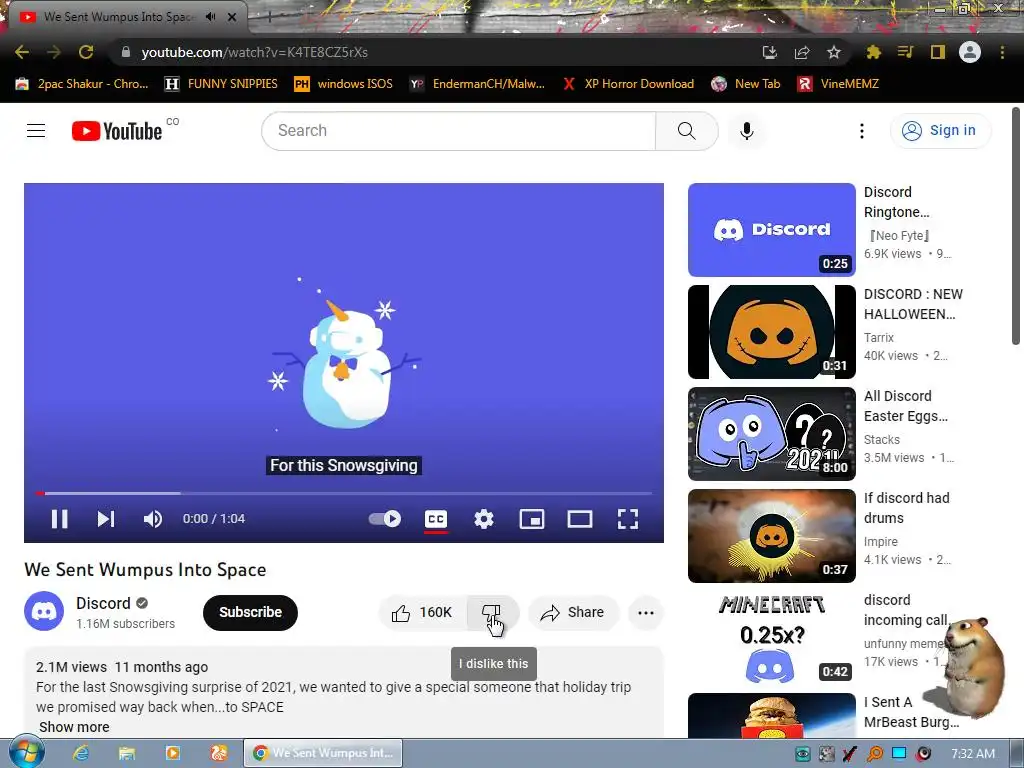The height and width of the screenshot is (768, 1024).
Task: Bookmark this tab star
Action: [834, 52]
